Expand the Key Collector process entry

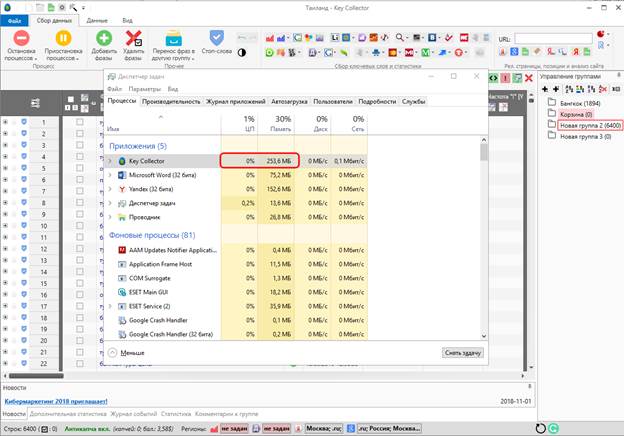point(110,161)
